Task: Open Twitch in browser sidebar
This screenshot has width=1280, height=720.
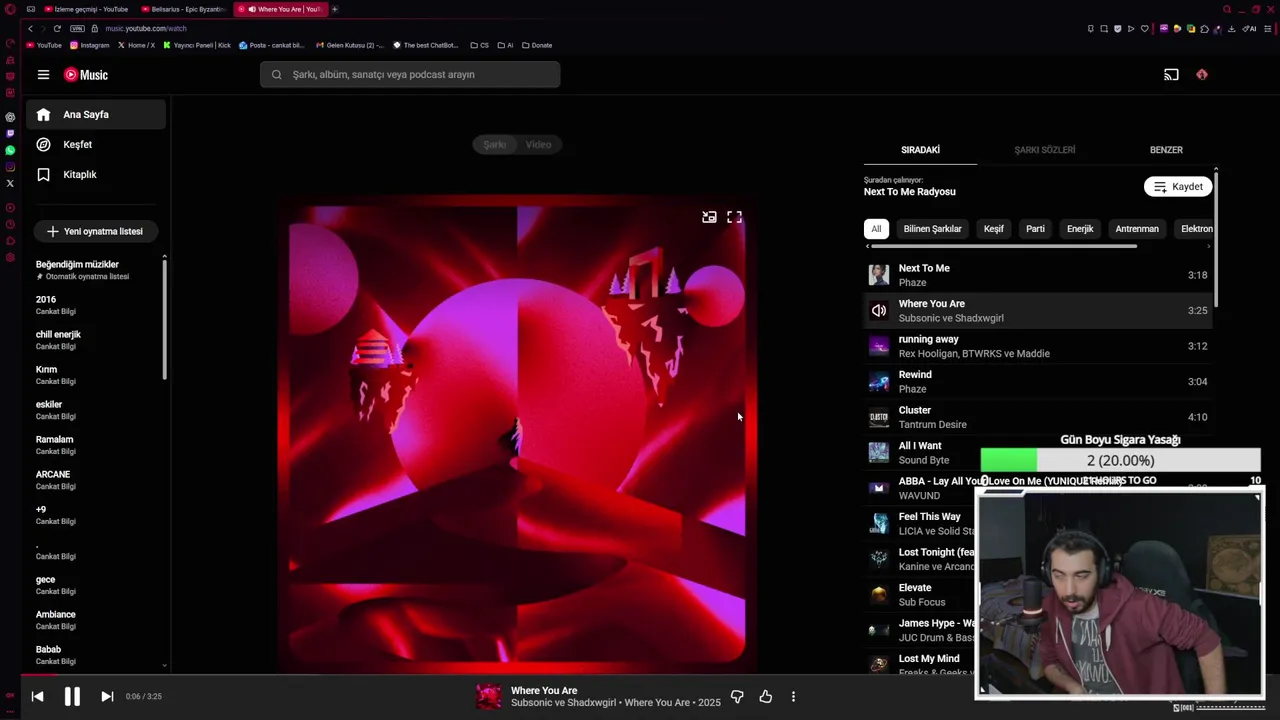Action: pos(10,133)
